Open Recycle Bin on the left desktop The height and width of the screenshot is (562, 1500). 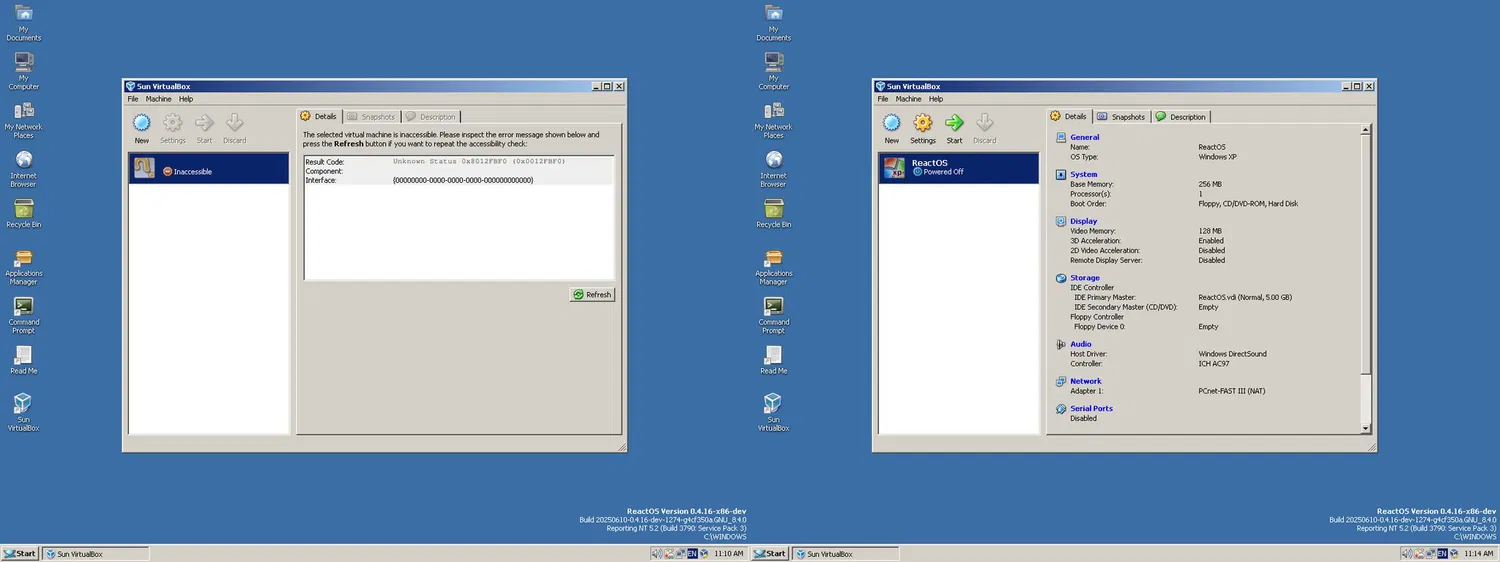(23, 214)
